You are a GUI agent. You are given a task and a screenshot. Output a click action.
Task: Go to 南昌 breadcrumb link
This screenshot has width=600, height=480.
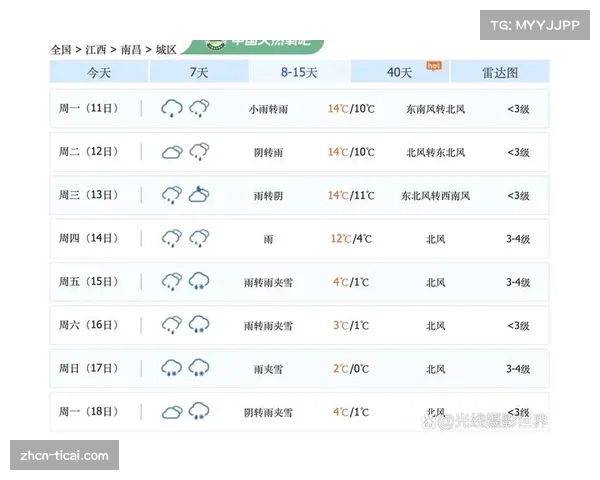pos(131,50)
